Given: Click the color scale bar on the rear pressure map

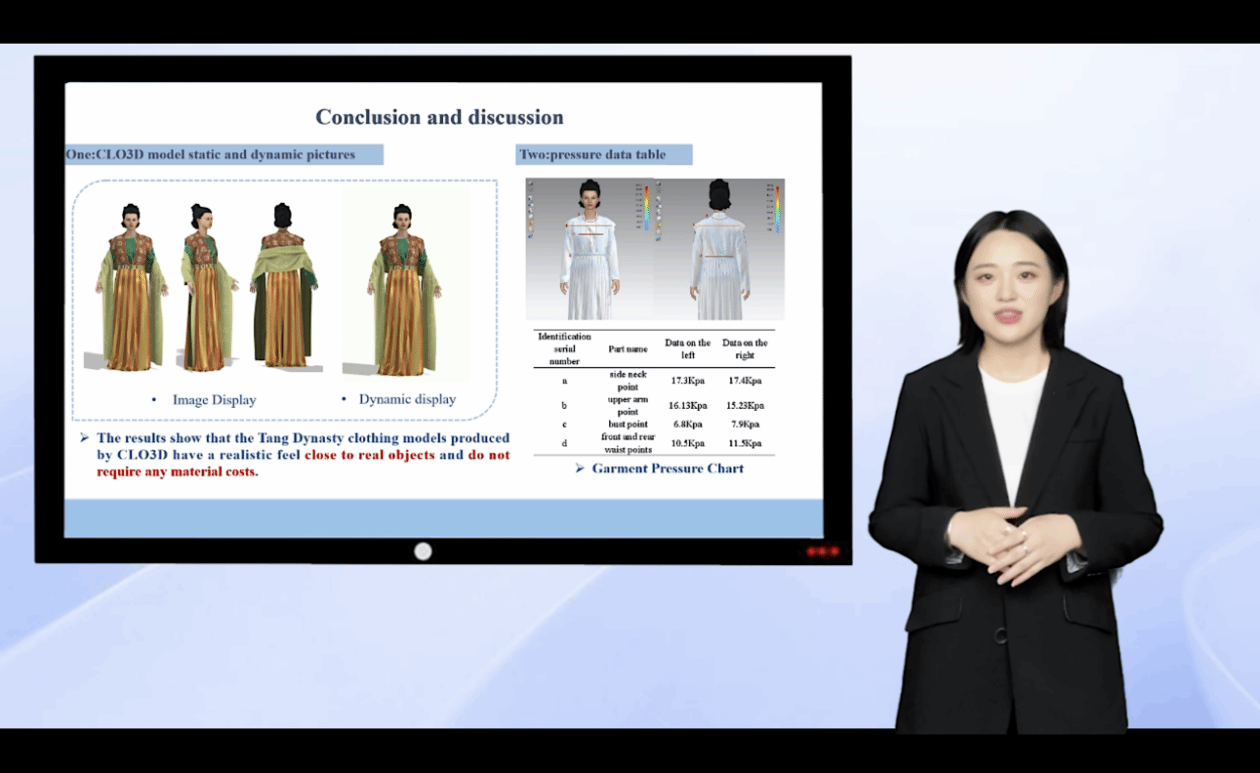Looking at the screenshot, I should pos(777,208).
